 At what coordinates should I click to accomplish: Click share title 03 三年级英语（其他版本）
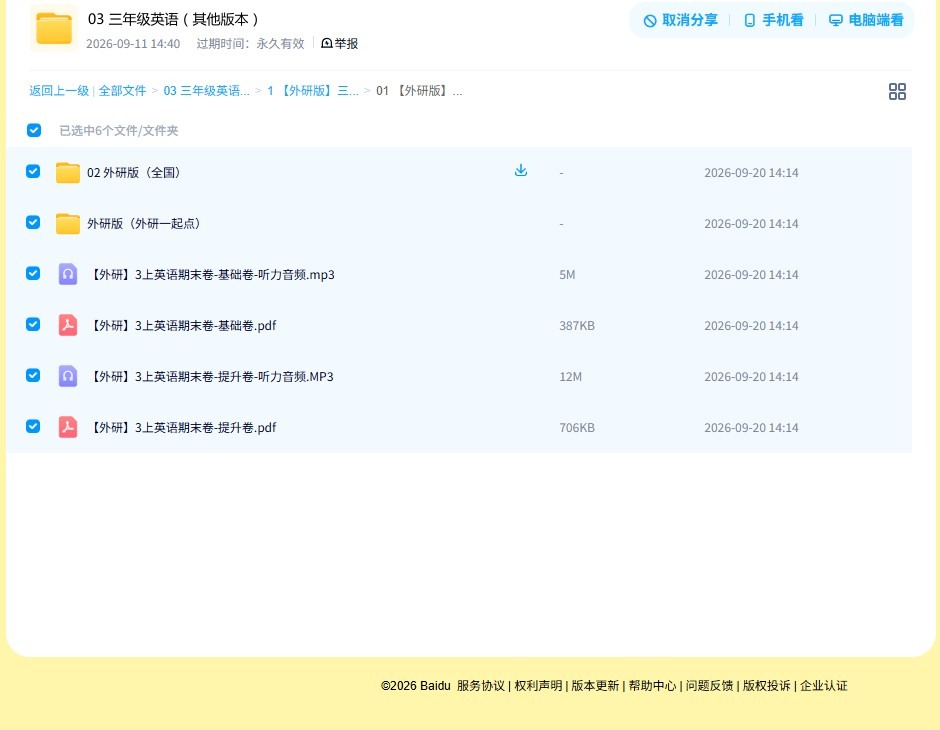click(173, 19)
